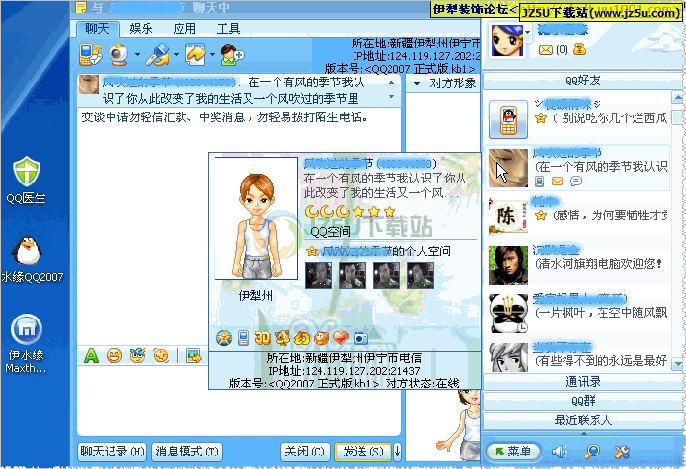Click the 聊天记录(H) button
686x469 pixels.
pos(112,451)
